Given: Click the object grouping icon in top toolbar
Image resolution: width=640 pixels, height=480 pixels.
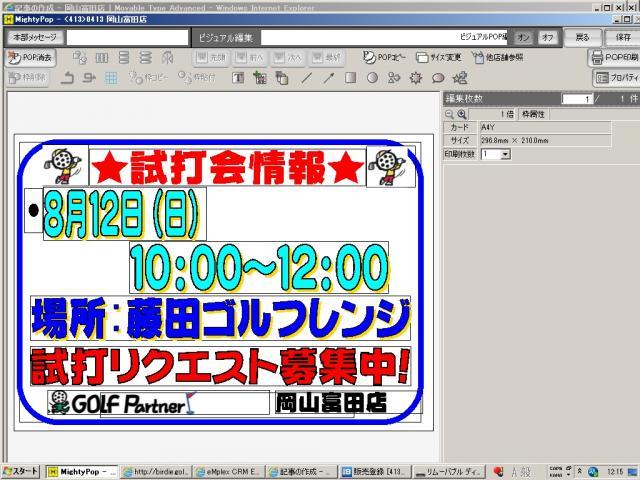Looking at the screenshot, I should click(x=80, y=58).
